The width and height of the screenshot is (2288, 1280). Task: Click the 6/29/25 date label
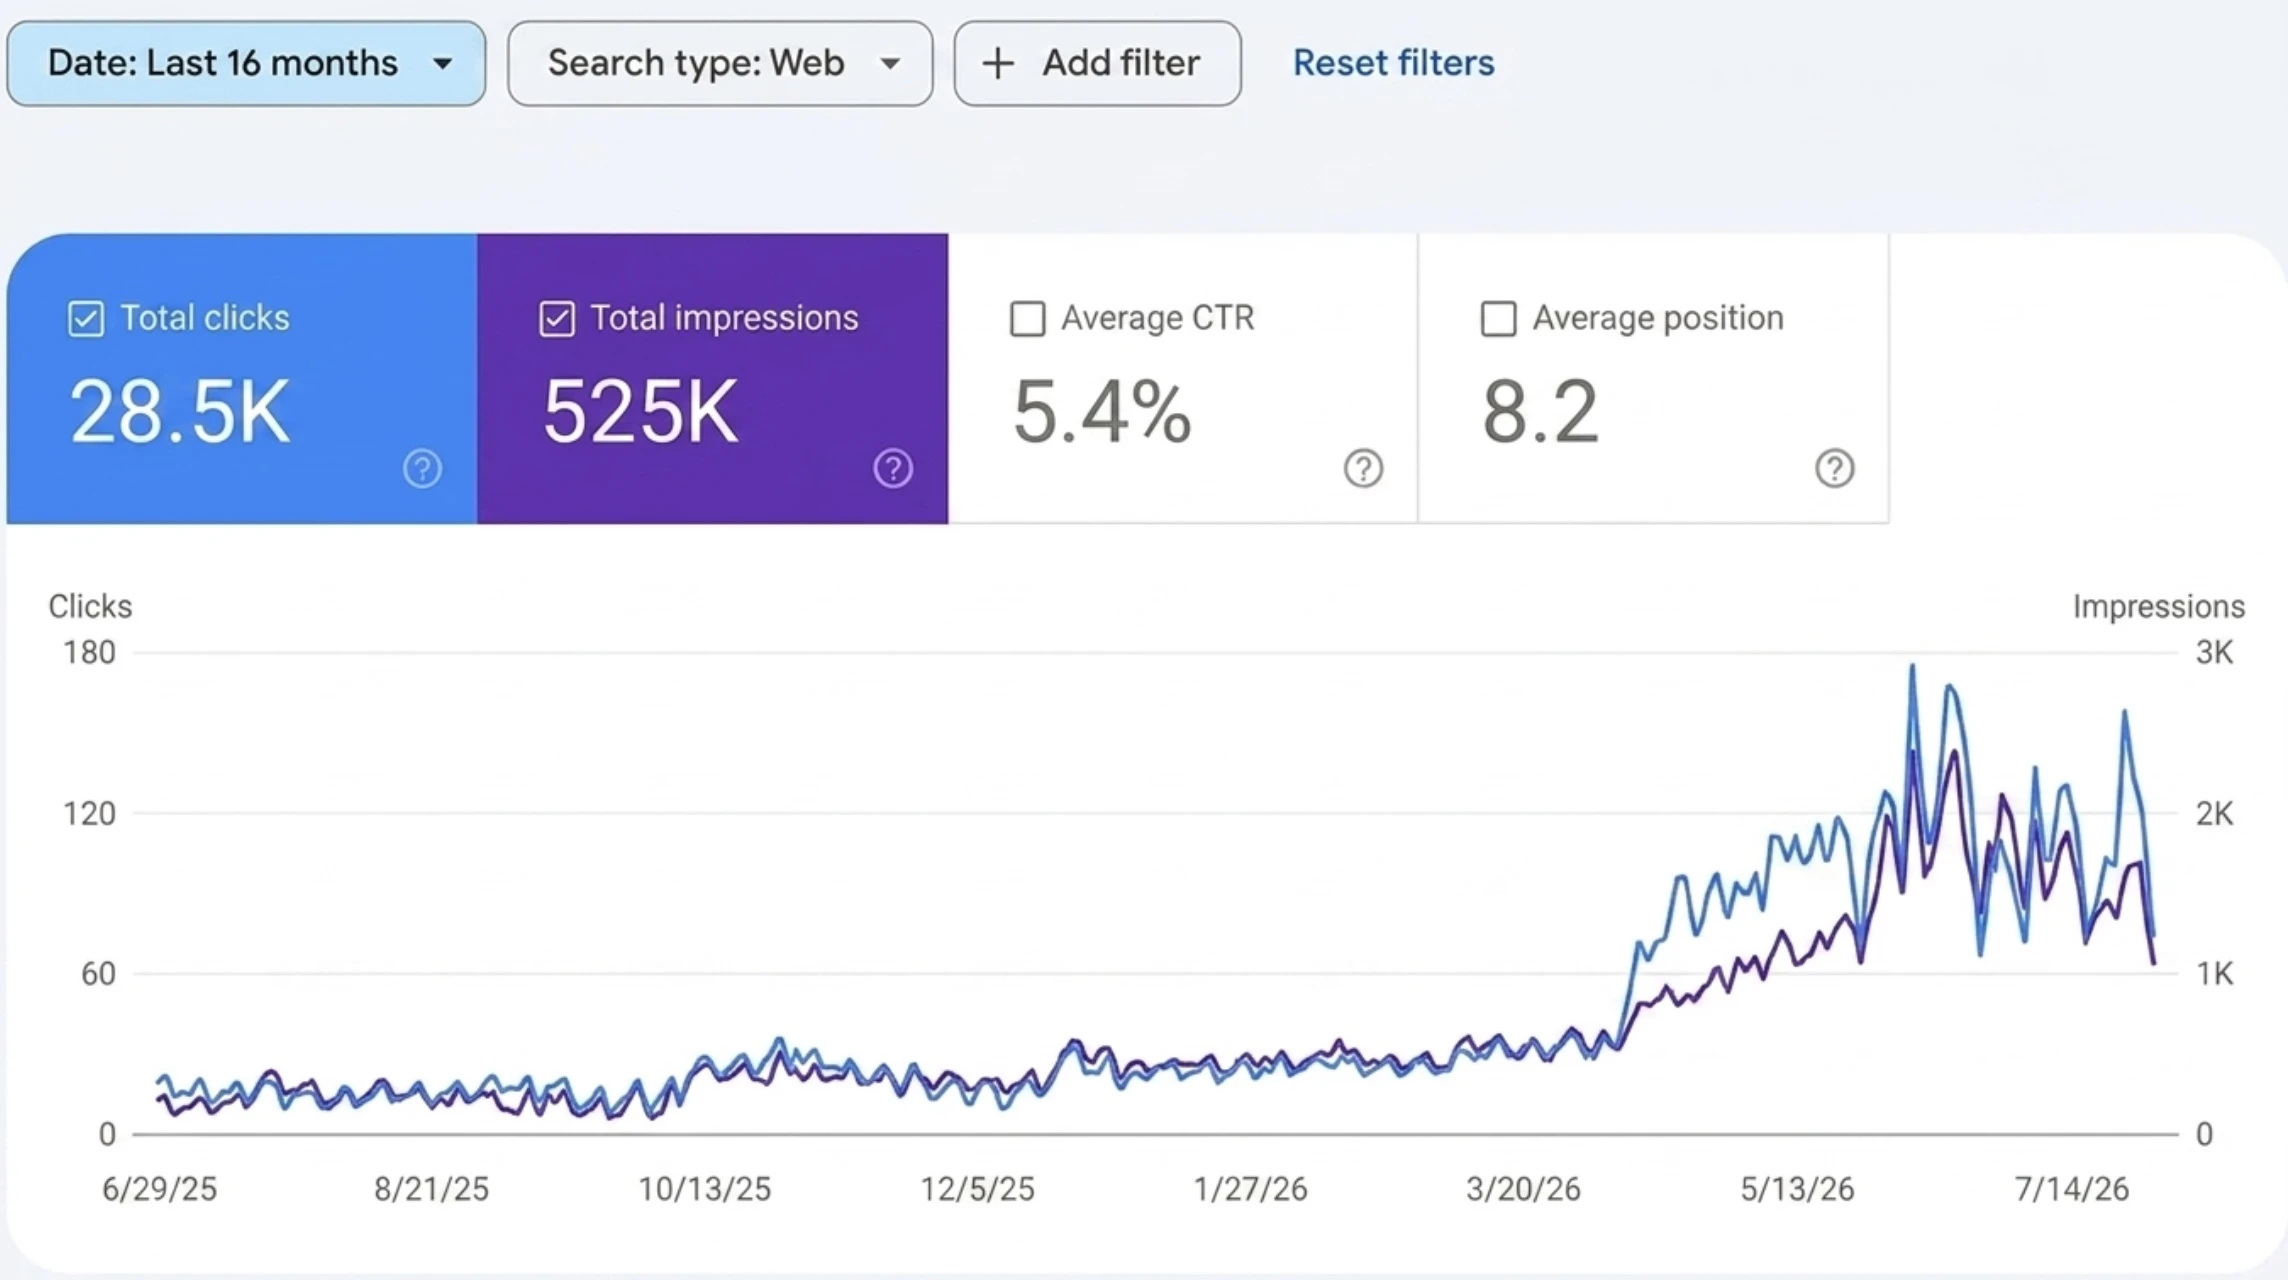click(x=160, y=1189)
